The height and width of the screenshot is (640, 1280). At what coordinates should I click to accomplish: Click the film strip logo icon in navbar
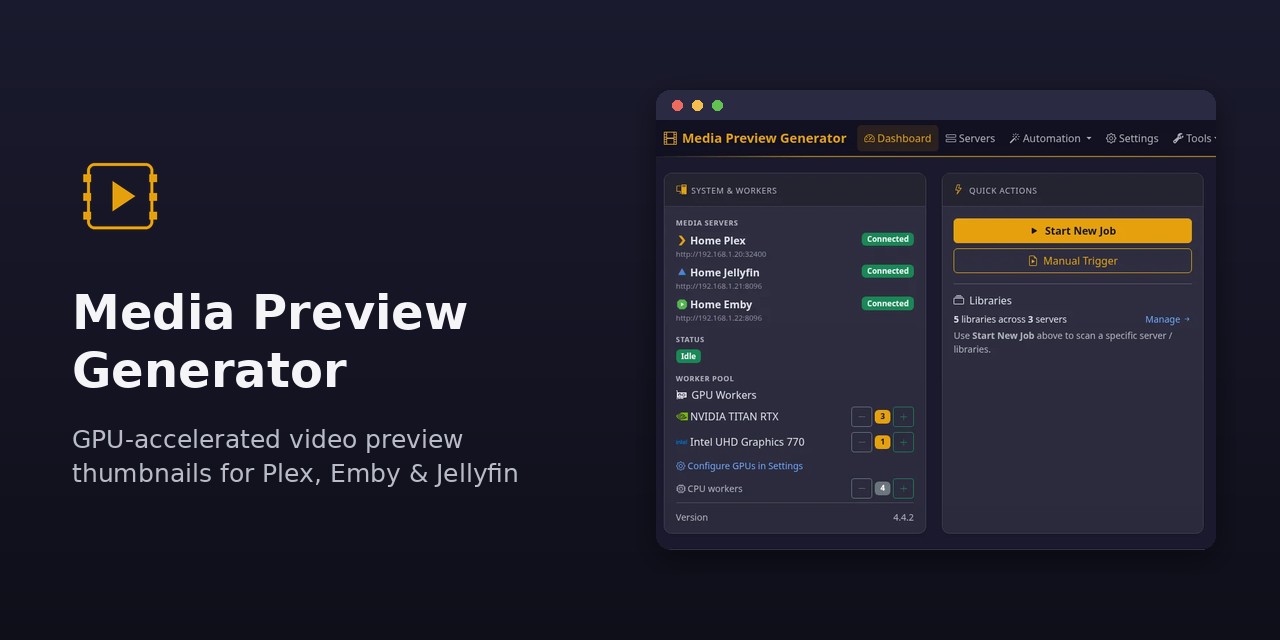click(670, 138)
